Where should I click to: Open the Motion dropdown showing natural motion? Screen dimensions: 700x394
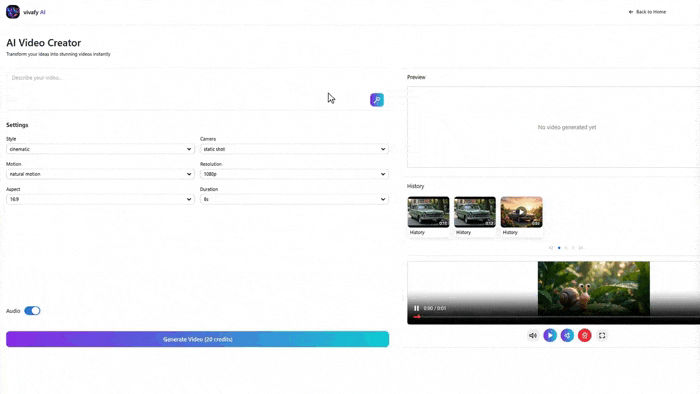[100, 174]
